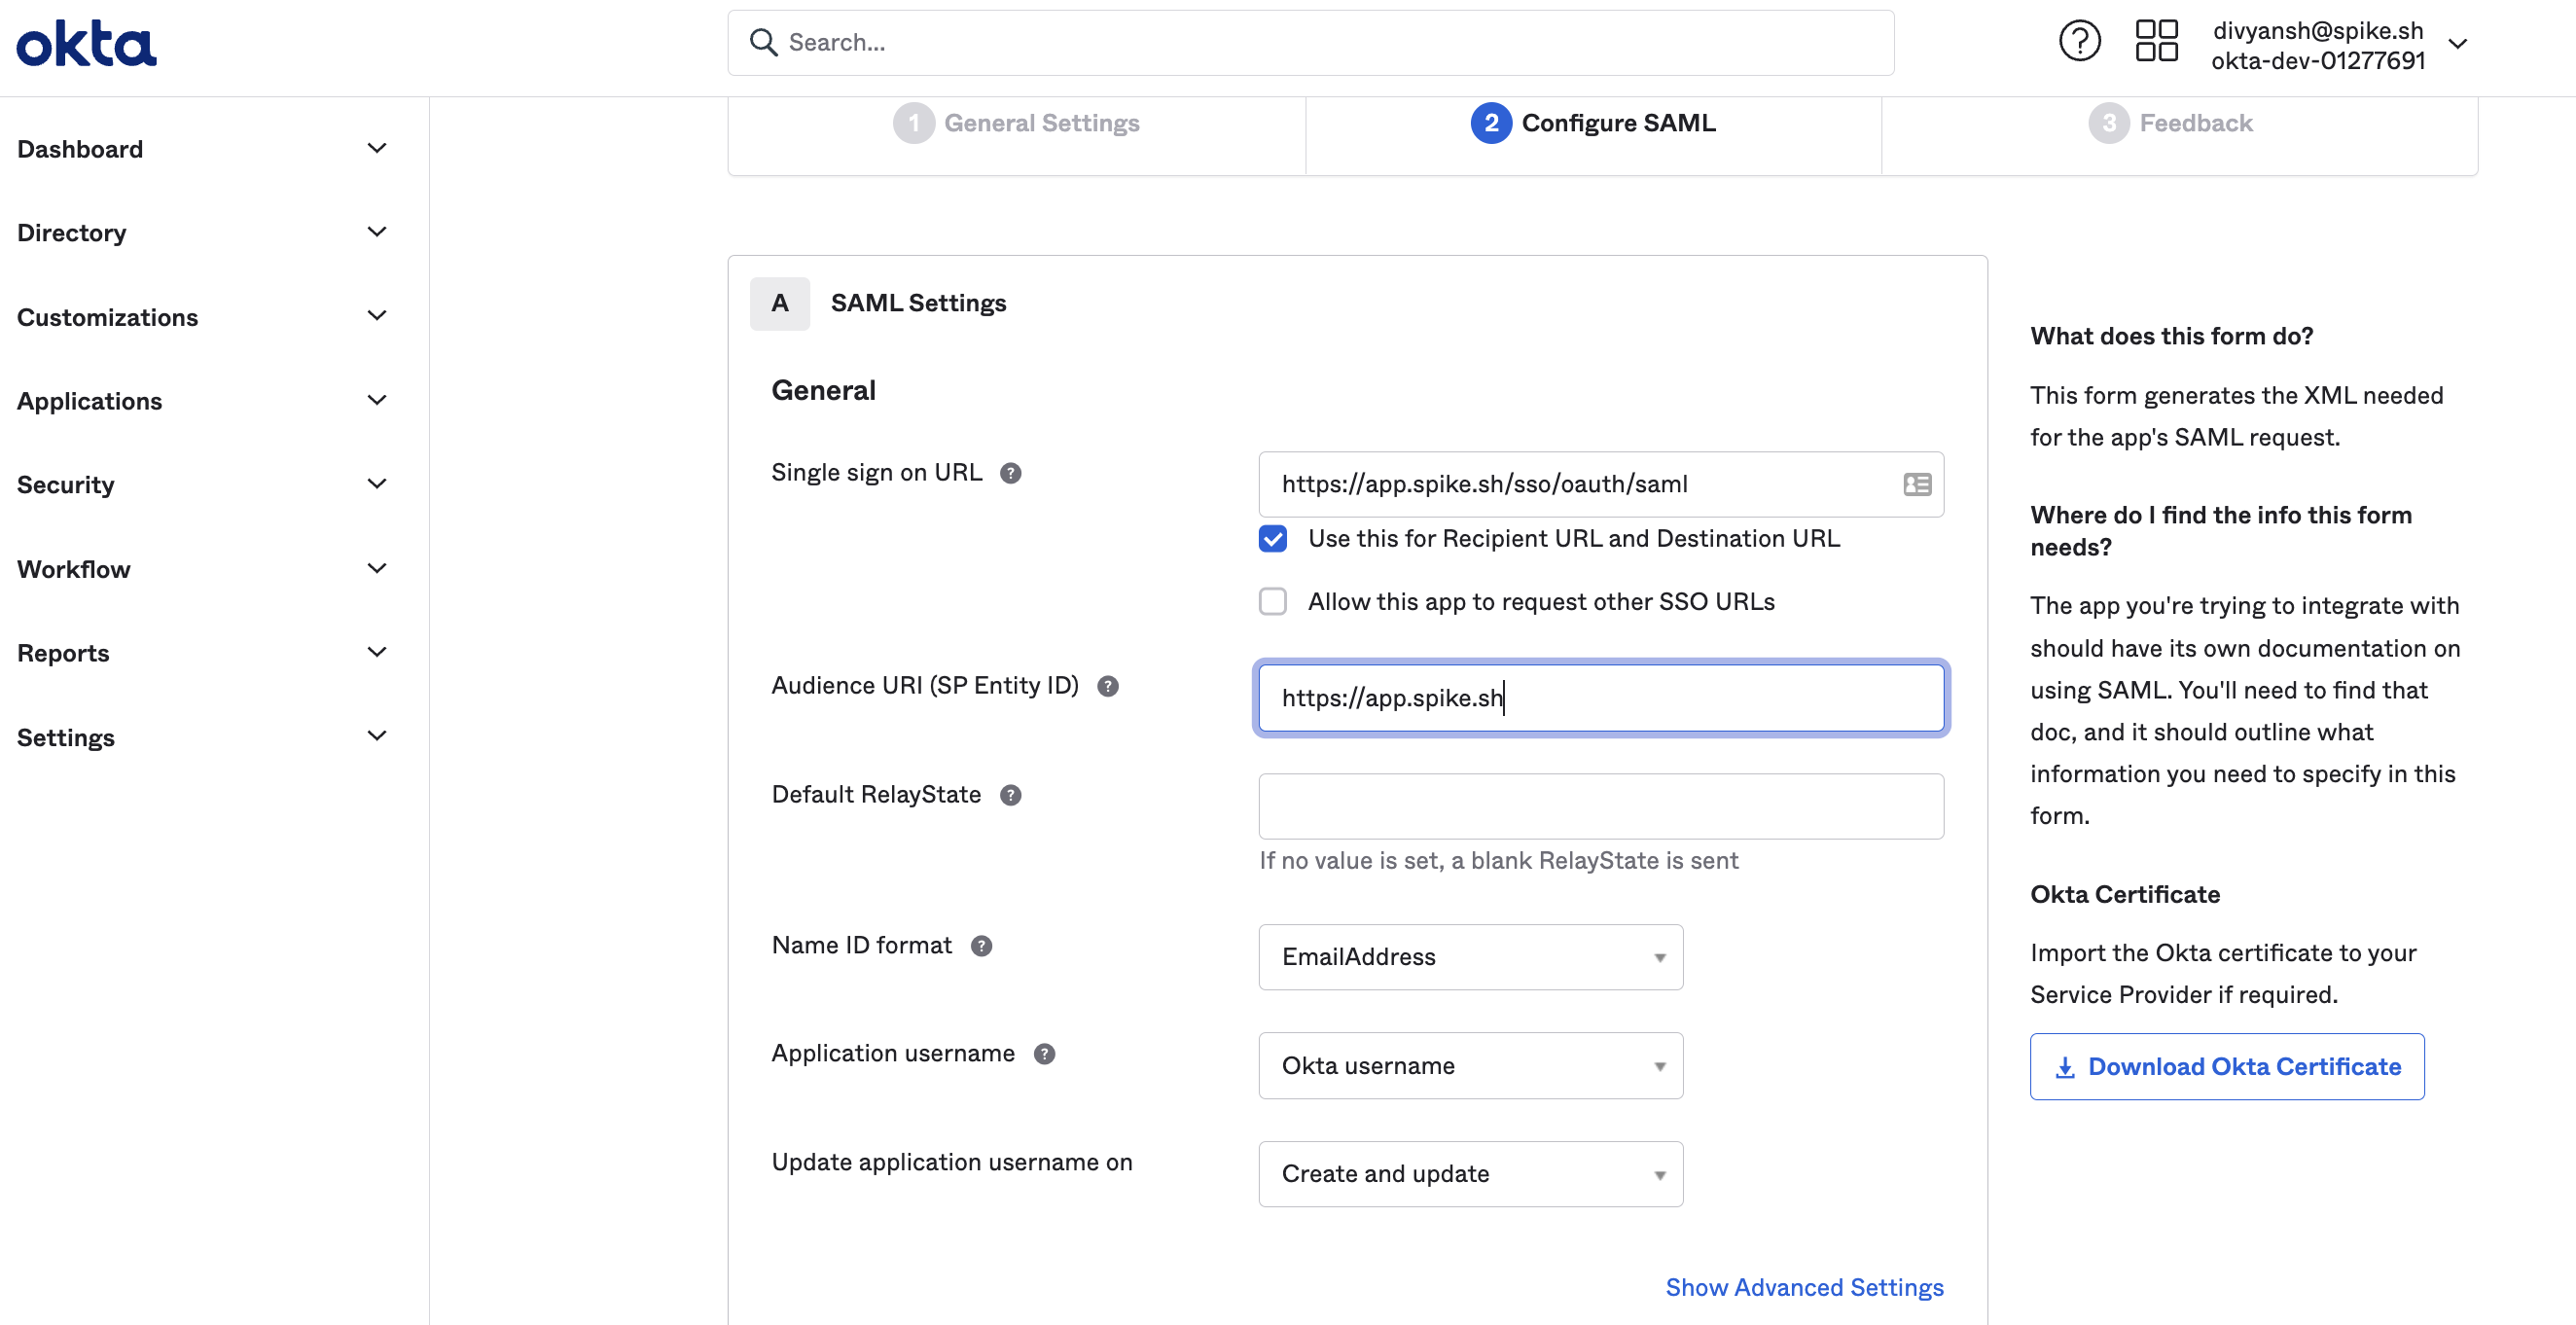Click the contact card icon in SSO URL field
Viewport: 2576px width, 1325px height.
pyautogui.click(x=1917, y=485)
